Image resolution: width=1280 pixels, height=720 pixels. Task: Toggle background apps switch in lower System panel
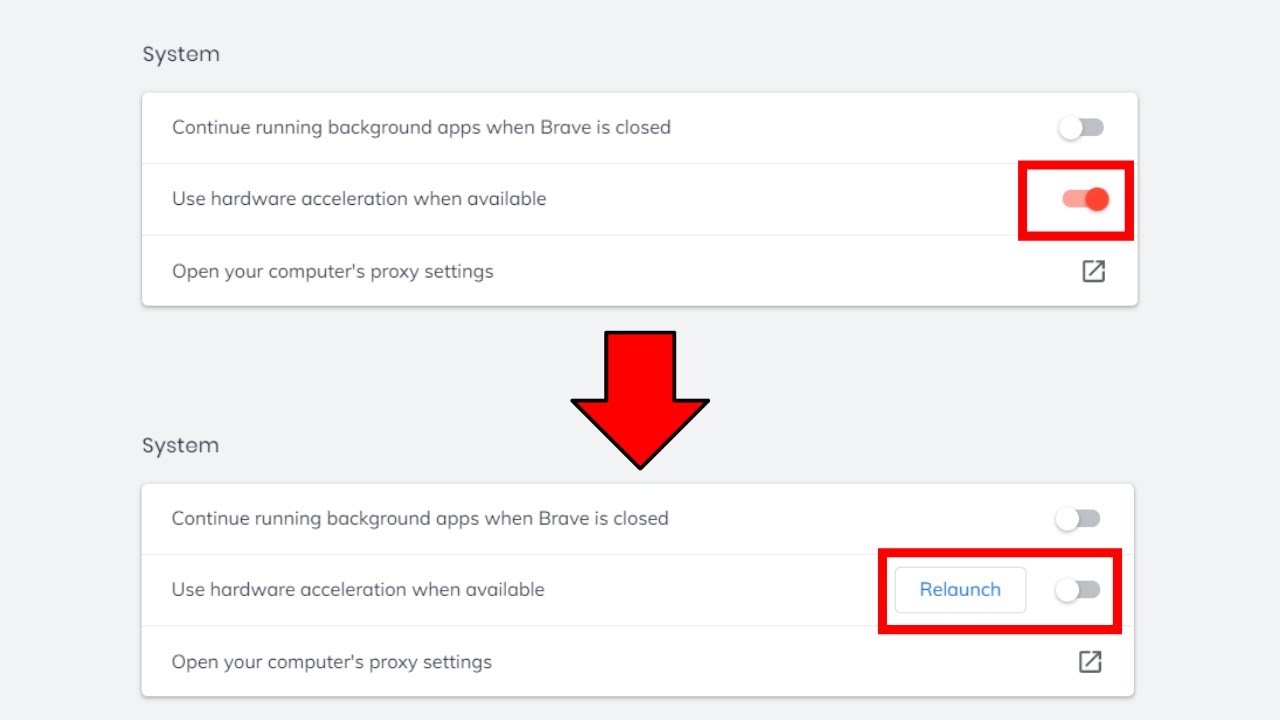[1078, 519]
